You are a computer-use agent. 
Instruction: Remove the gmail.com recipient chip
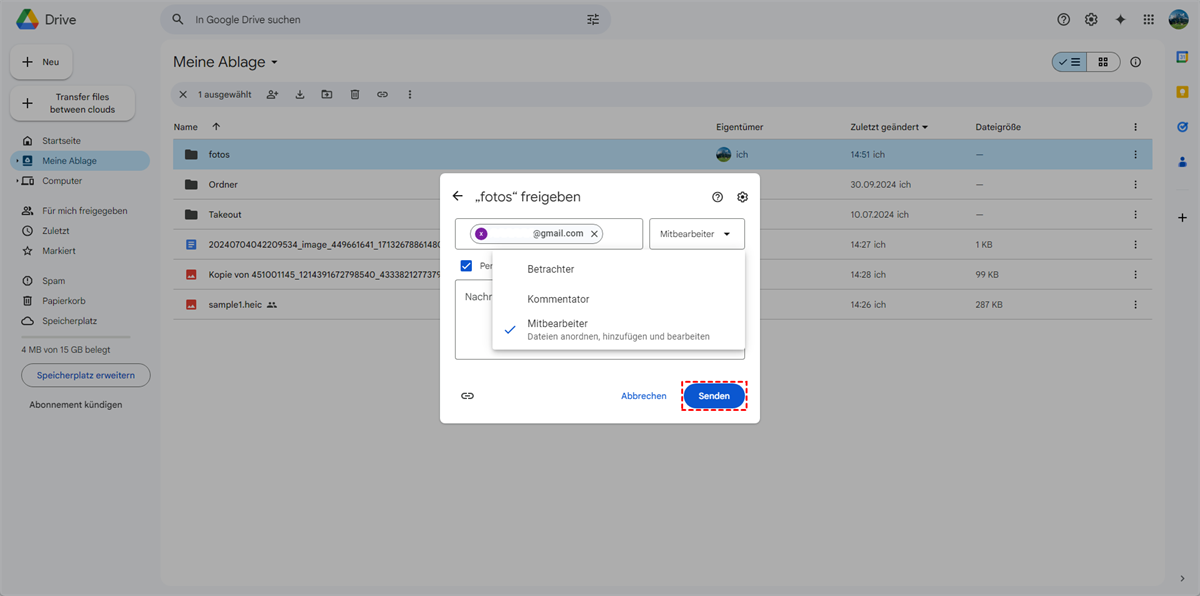[x=594, y=234]
